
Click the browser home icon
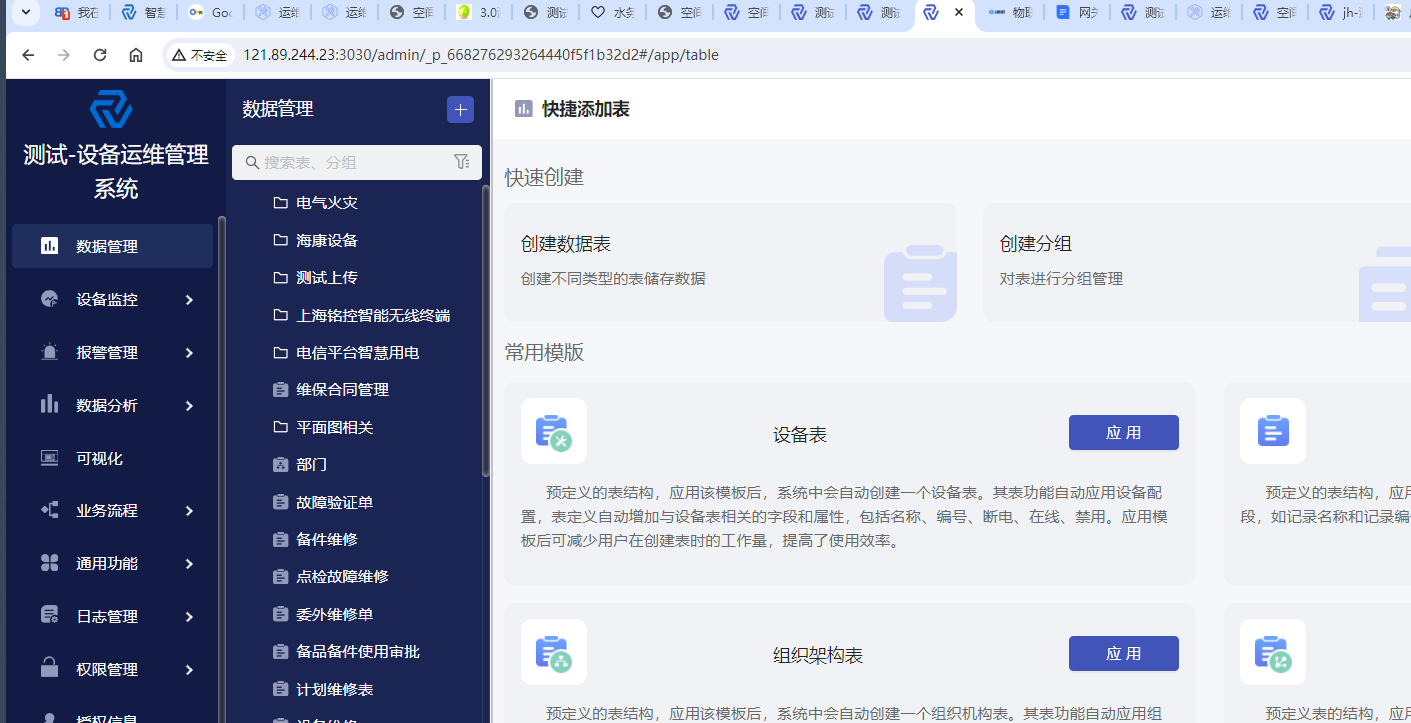[136, 55]
